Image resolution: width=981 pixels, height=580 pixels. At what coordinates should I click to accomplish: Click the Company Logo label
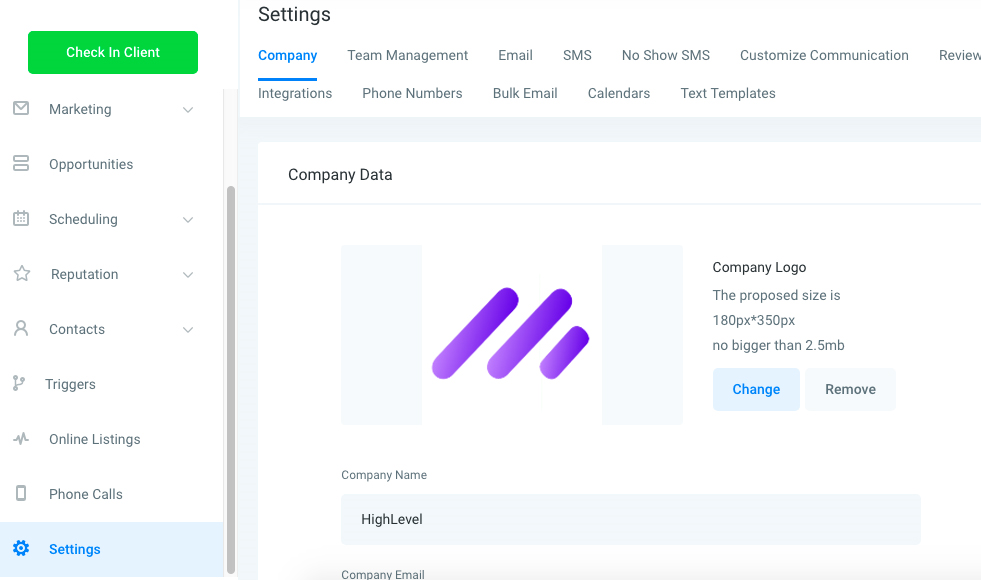click(759, 267)
